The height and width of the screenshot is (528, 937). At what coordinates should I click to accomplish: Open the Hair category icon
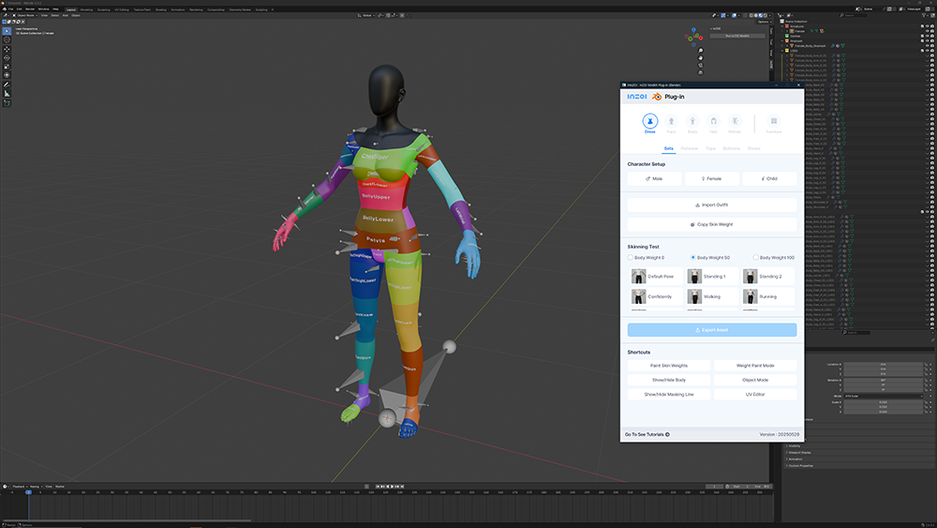coord(713,122)
